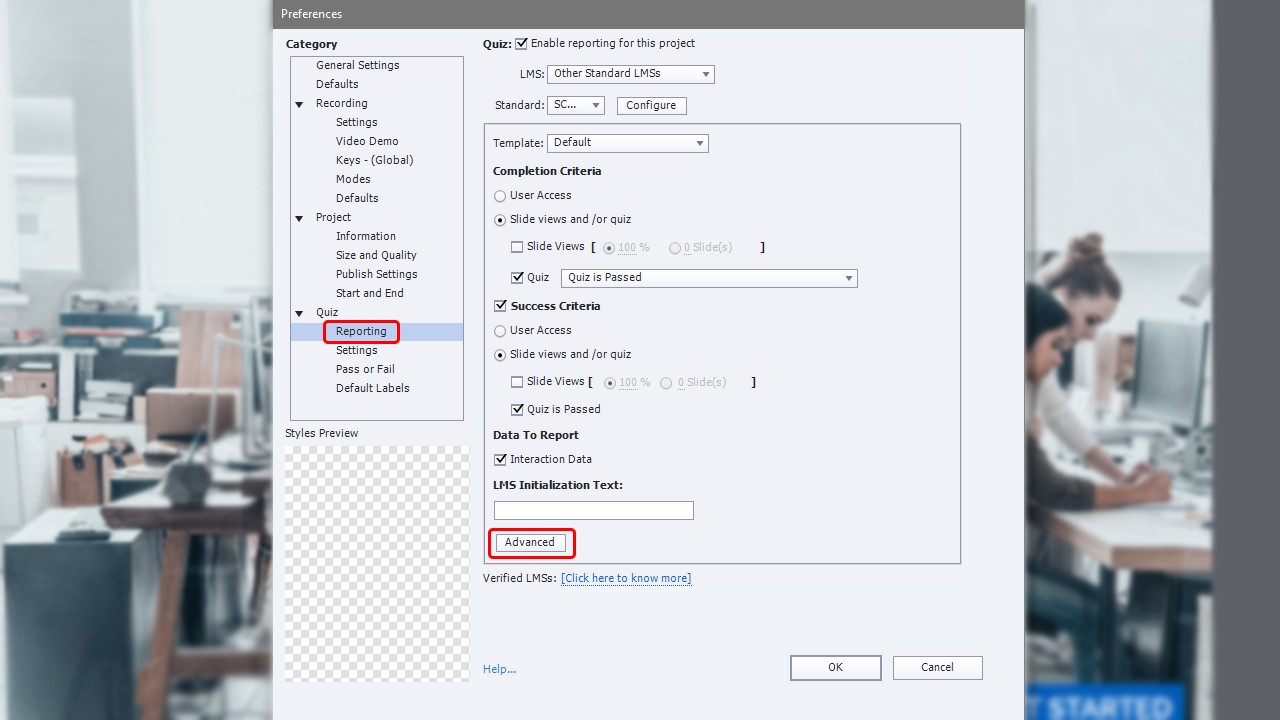1280x720 pixels.
Task: Open the Template dropdown
Action: [x=628, y=143]
